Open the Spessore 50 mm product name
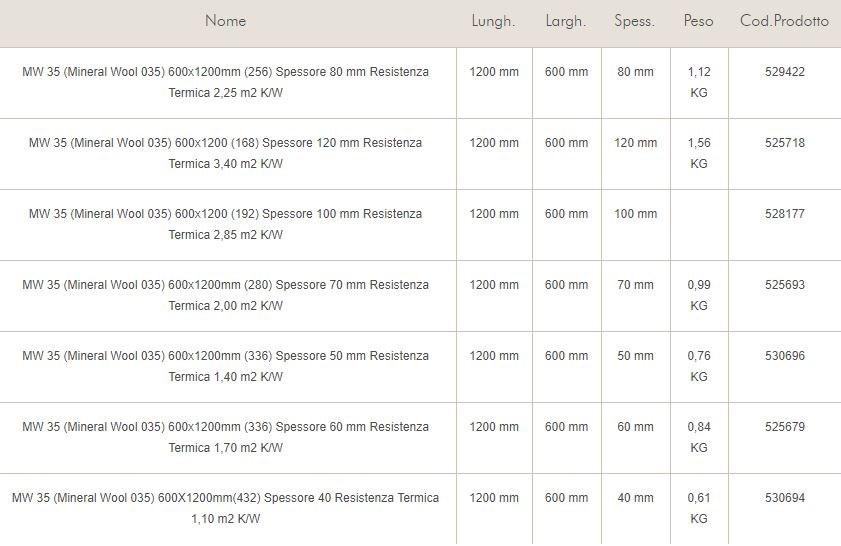Viewport: 841px width, 546px height. [225, 366]
